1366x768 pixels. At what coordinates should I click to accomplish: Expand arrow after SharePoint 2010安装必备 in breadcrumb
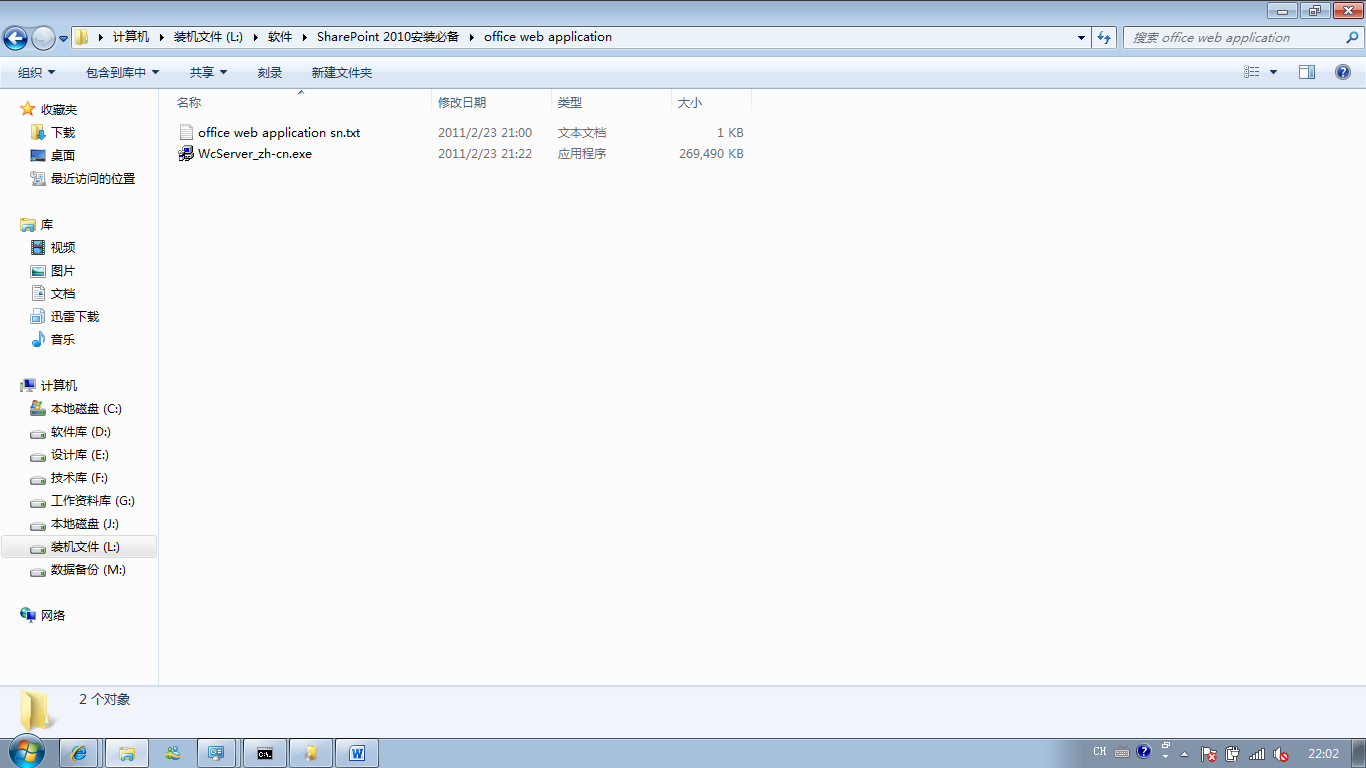[472, 37]
